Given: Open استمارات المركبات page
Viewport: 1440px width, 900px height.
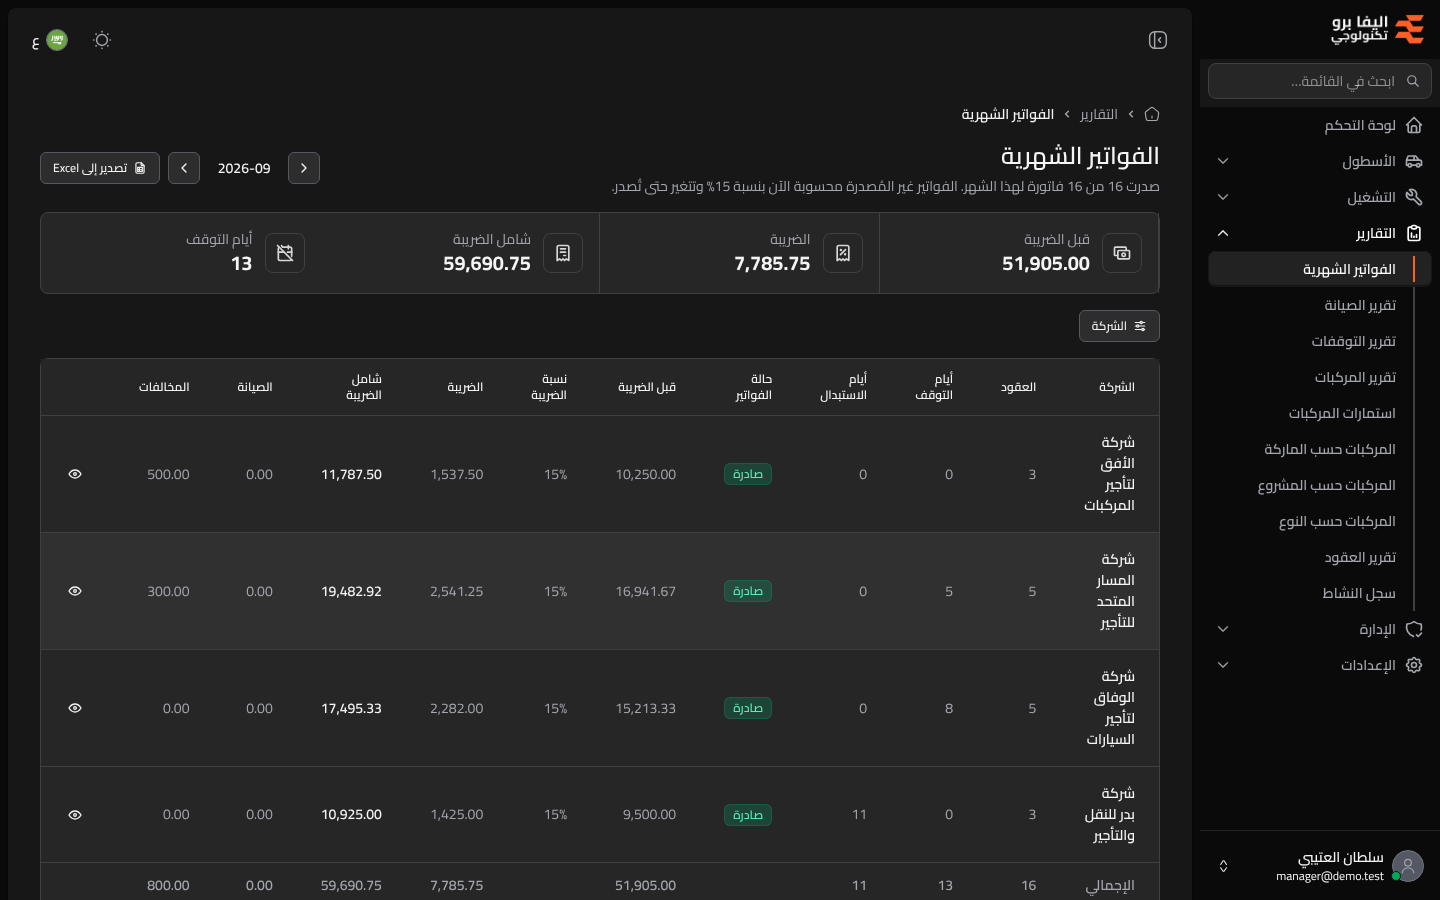Looking at the screenshot, I should click(1320, 413).
